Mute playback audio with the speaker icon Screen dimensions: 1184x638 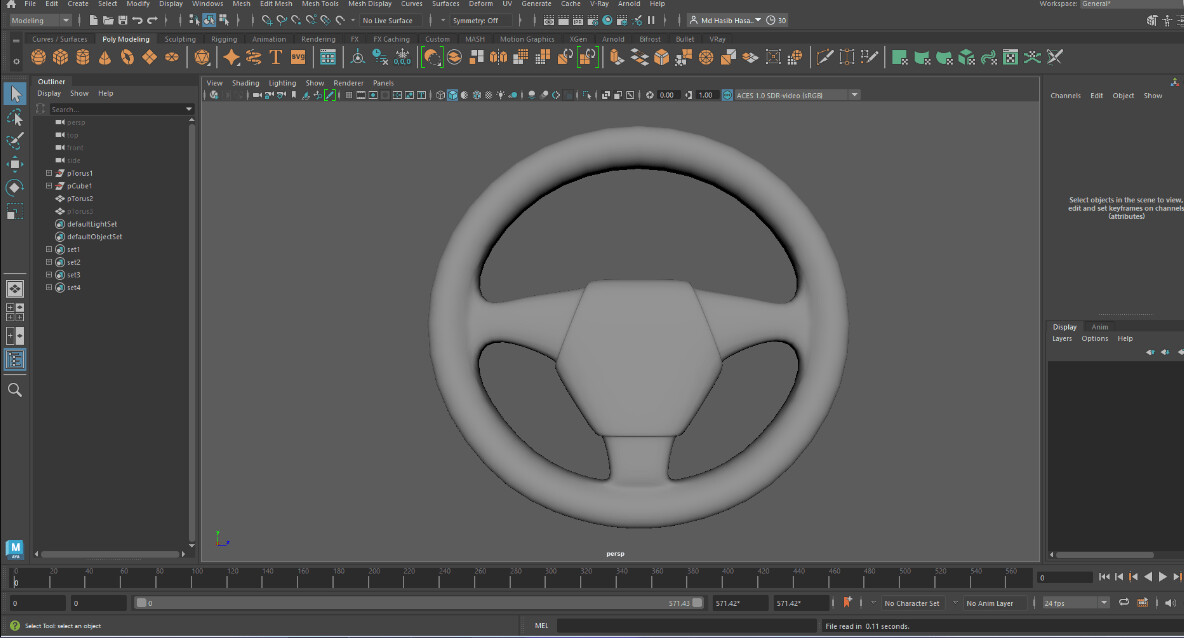tap(1171, 603)
